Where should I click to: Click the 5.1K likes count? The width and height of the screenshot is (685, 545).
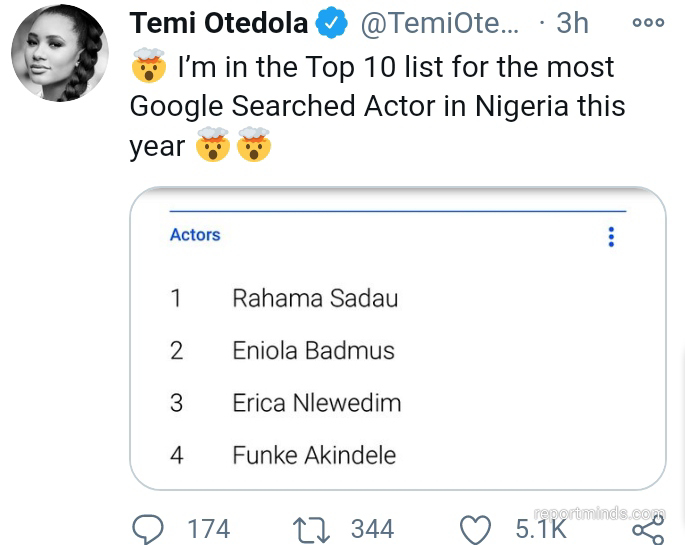click(541, 528)
